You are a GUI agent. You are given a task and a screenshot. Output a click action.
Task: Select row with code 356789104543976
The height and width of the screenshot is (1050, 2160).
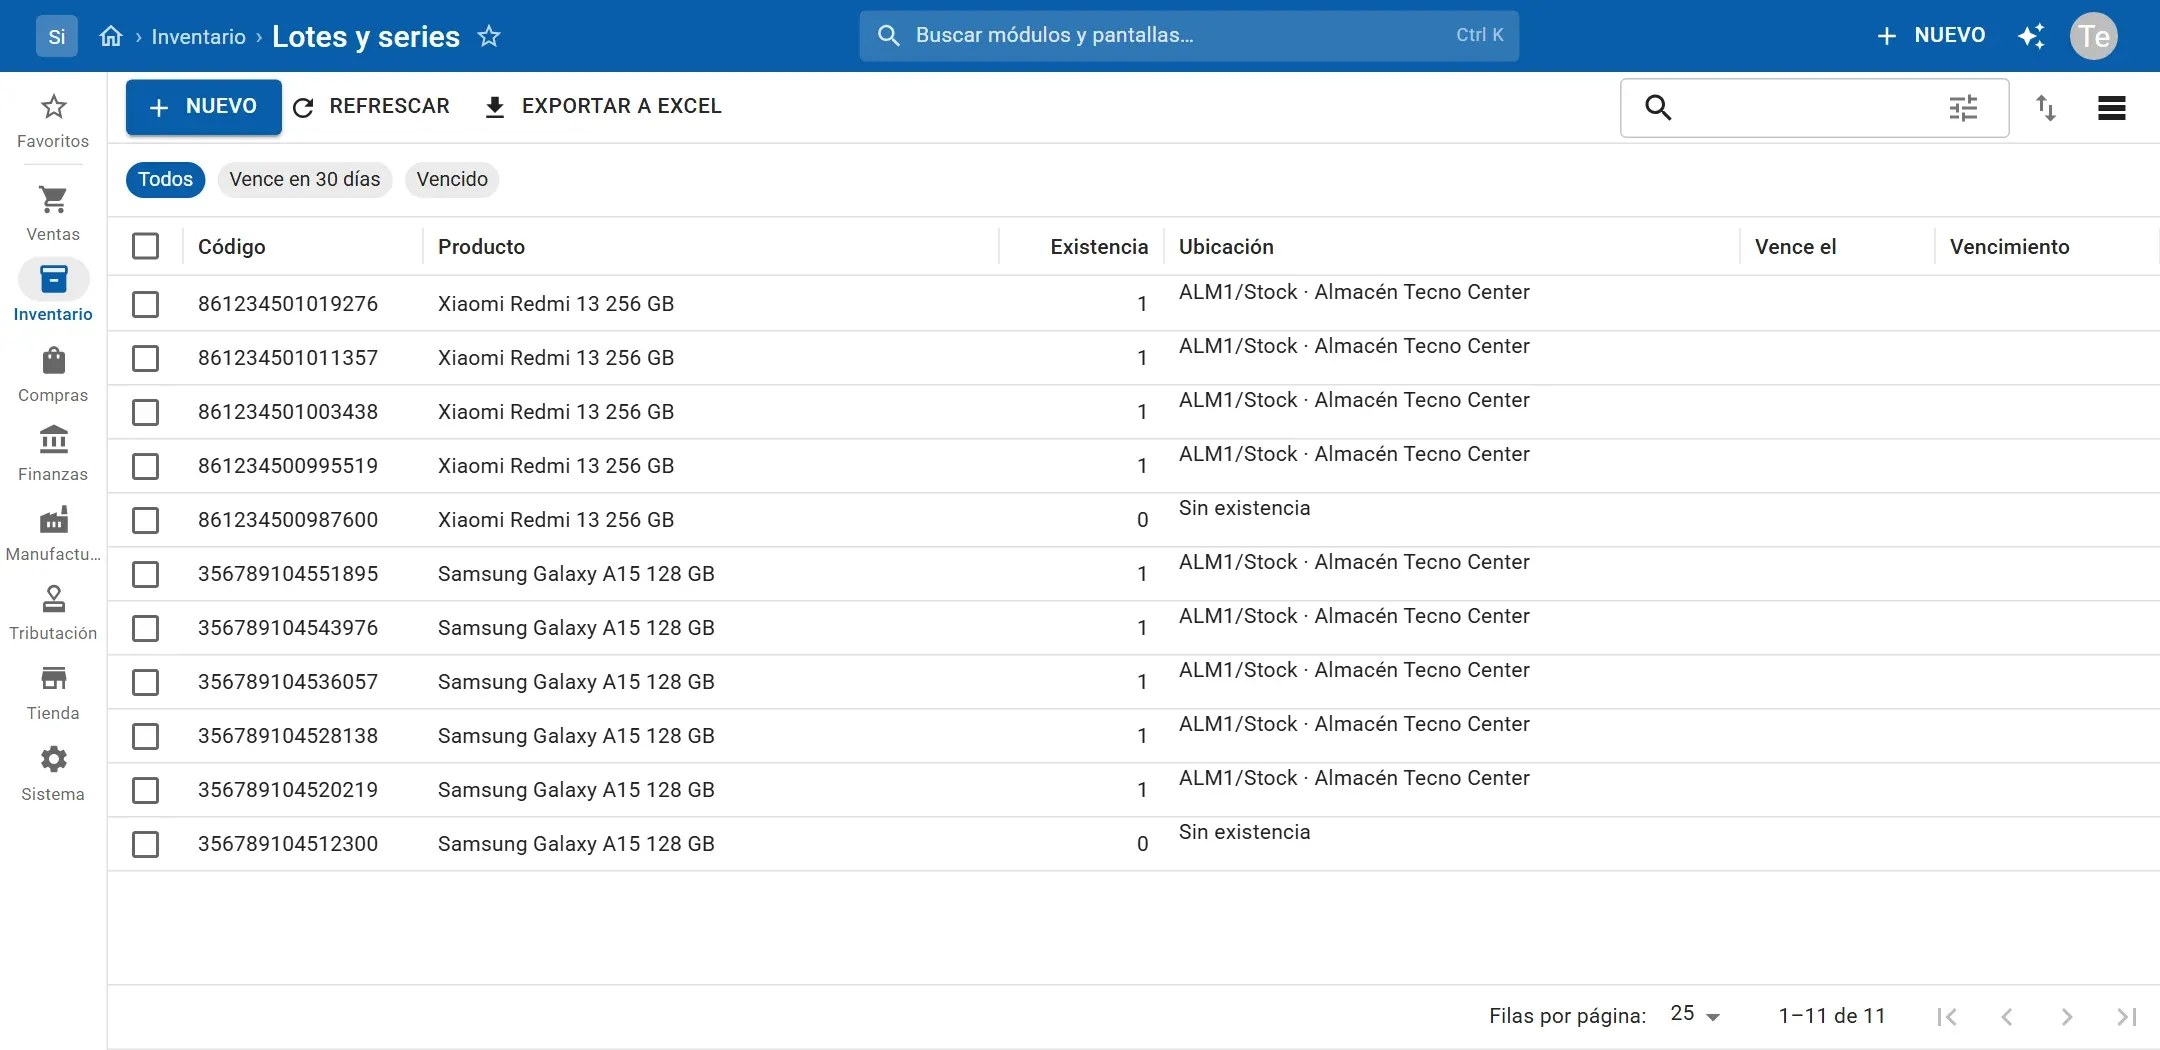(146, 628)
